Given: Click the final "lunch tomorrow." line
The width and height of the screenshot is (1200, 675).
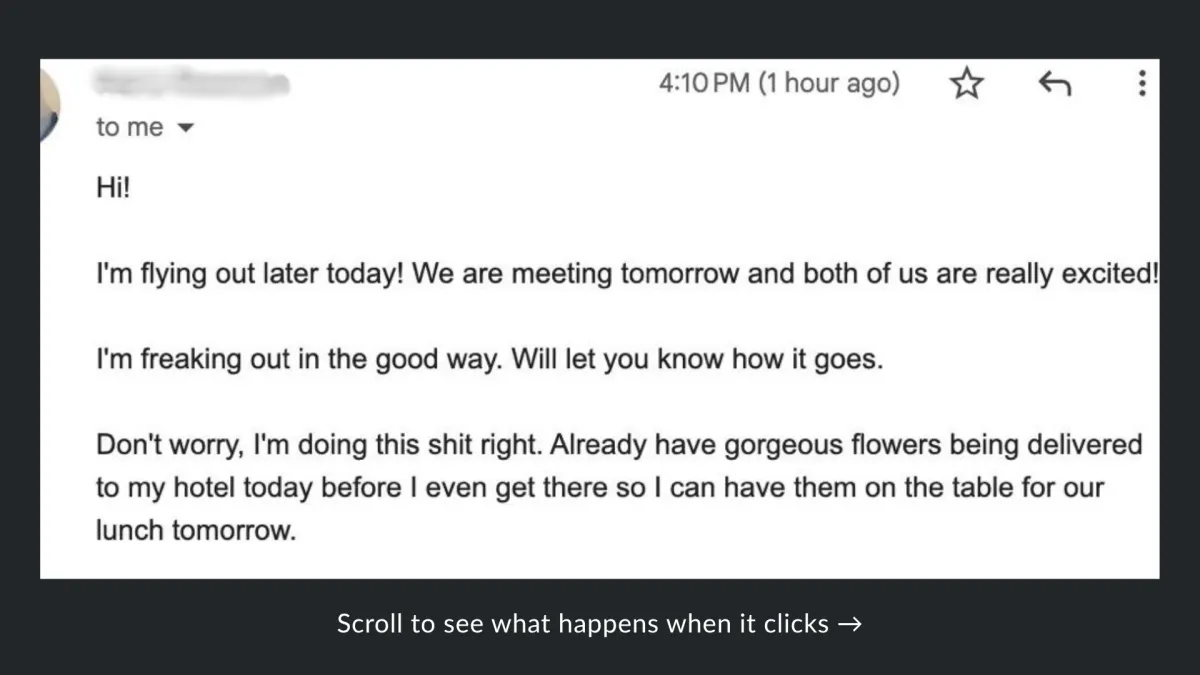Looking at the screenshot, I should click(x=196, y=530).
